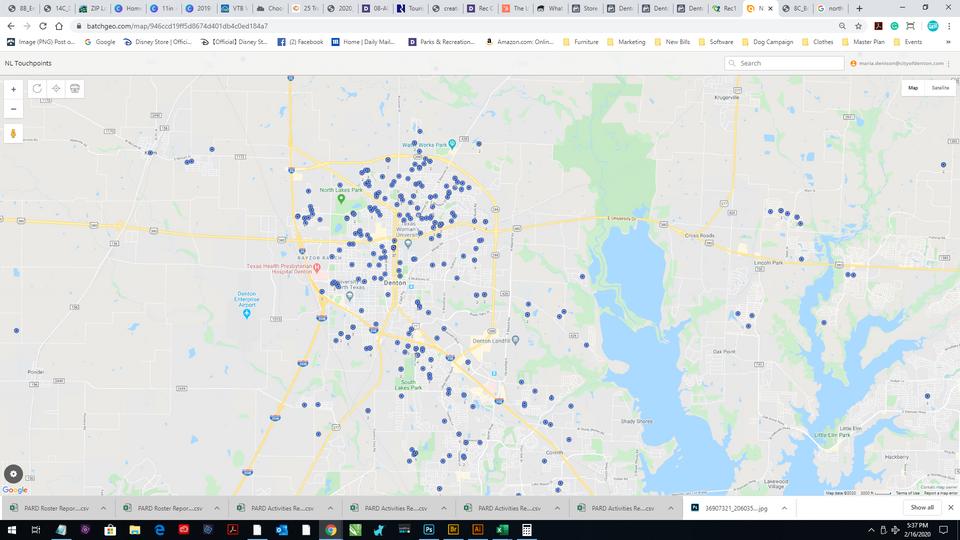Click the Water Works Park pin
960x540 pixels.
pos(452,144)
